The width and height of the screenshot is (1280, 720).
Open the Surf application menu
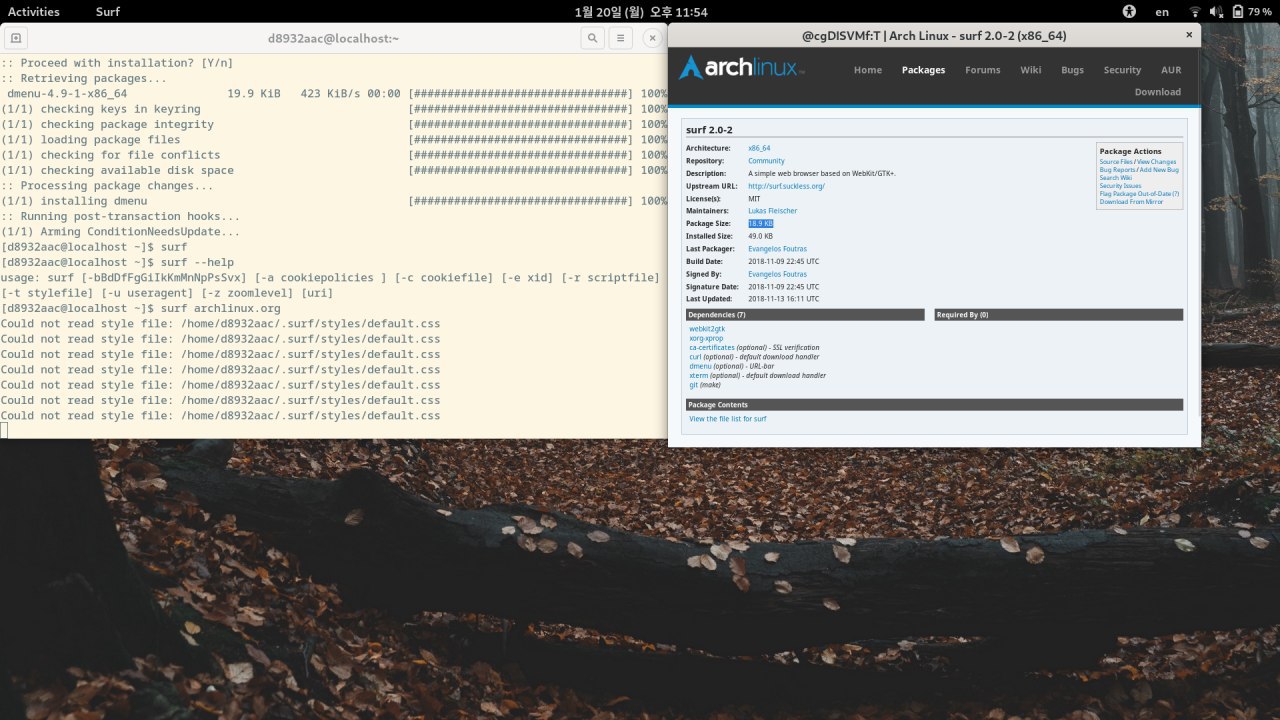108,12
